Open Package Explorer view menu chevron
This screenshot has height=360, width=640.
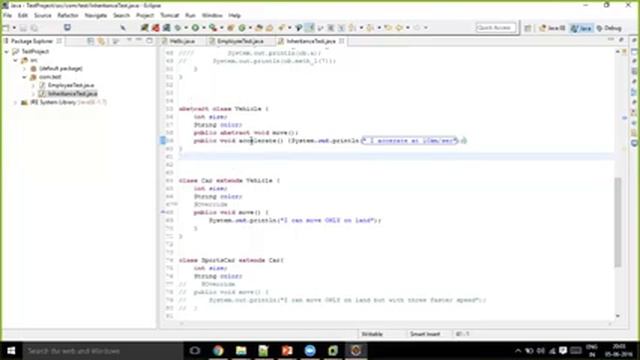[129, 41]
